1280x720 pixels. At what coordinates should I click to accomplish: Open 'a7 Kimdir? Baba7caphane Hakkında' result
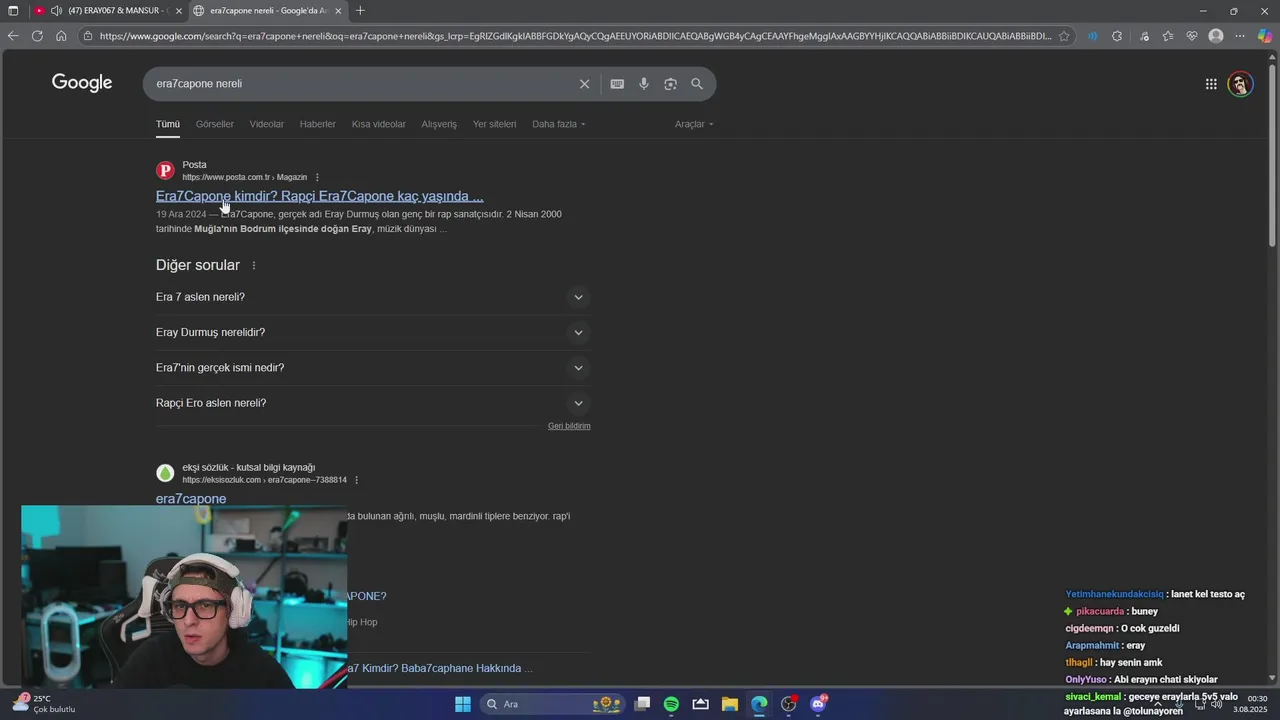click(440, 668)
